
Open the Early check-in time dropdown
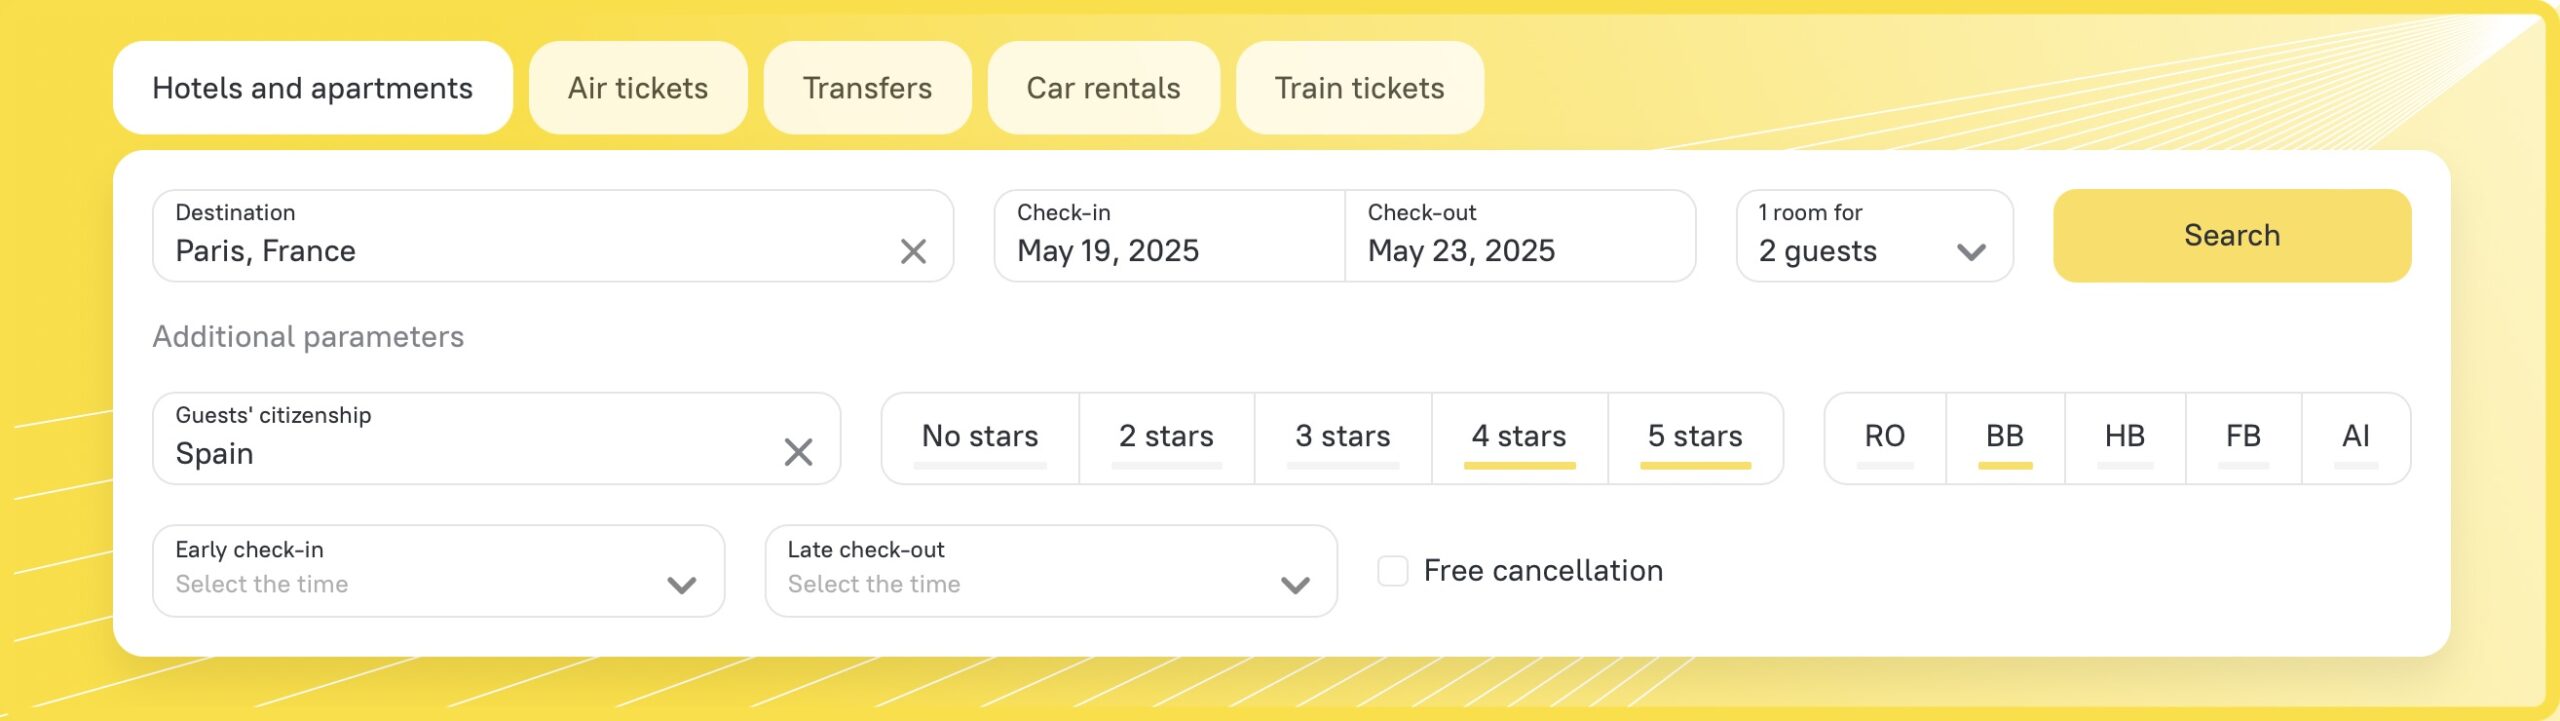pos(438,571)
